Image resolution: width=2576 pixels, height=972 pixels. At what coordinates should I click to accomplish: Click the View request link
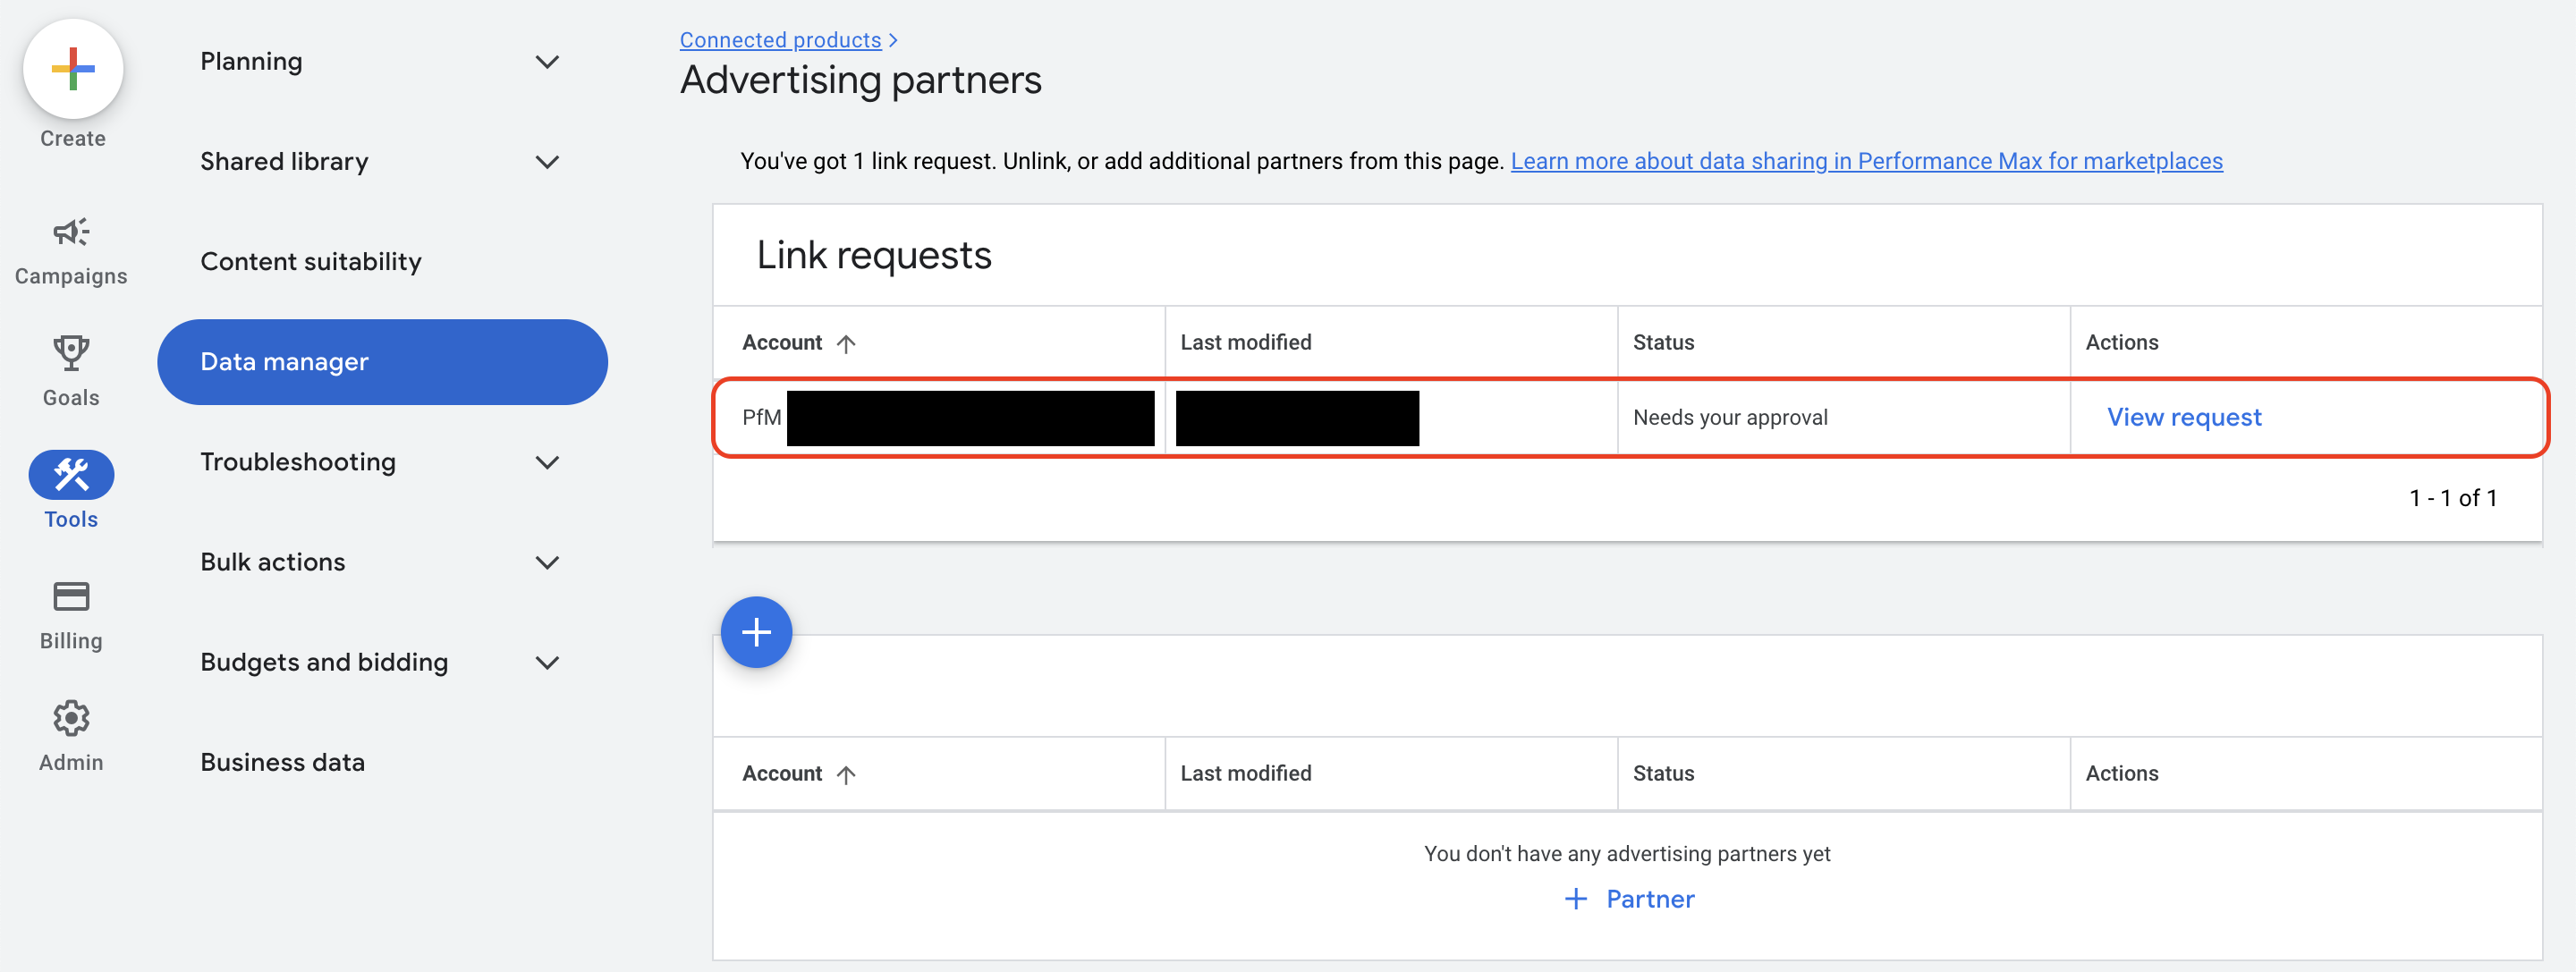pyautogui.click(x=2184, y=417)
